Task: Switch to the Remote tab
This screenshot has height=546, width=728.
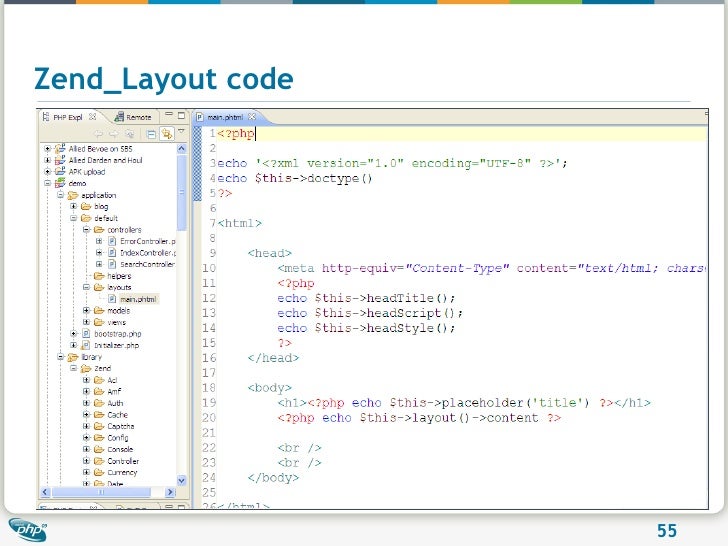Action: [133, 117]
